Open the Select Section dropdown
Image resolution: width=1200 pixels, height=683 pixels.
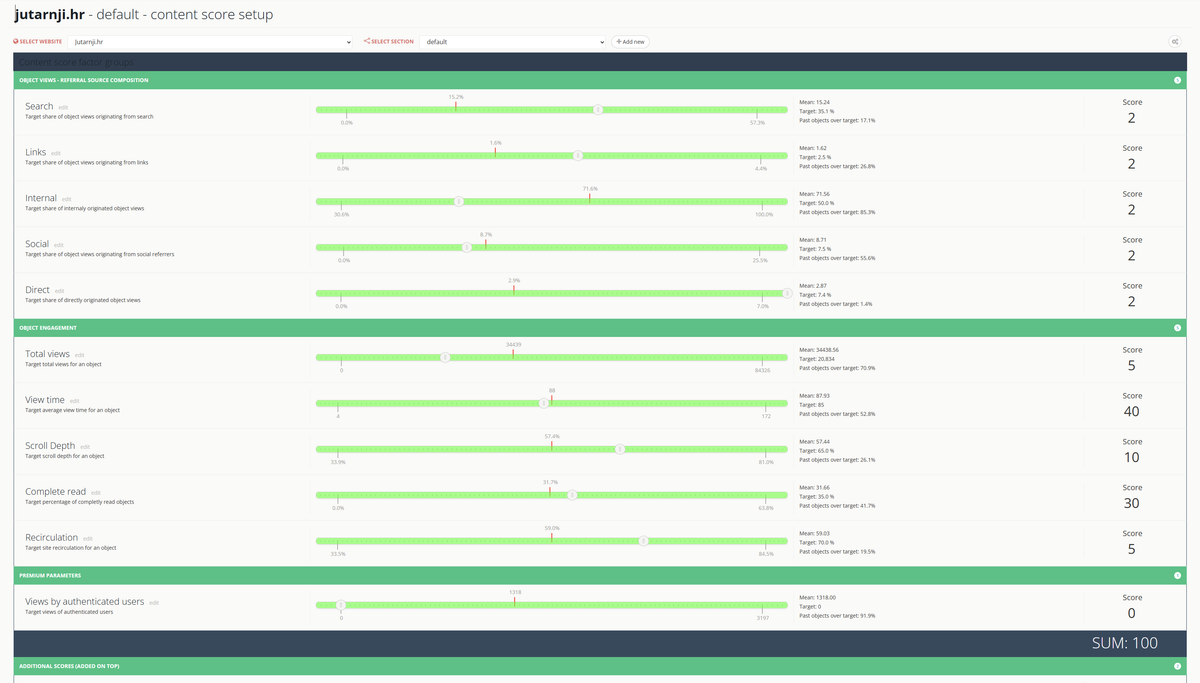[x=513, y=42]
